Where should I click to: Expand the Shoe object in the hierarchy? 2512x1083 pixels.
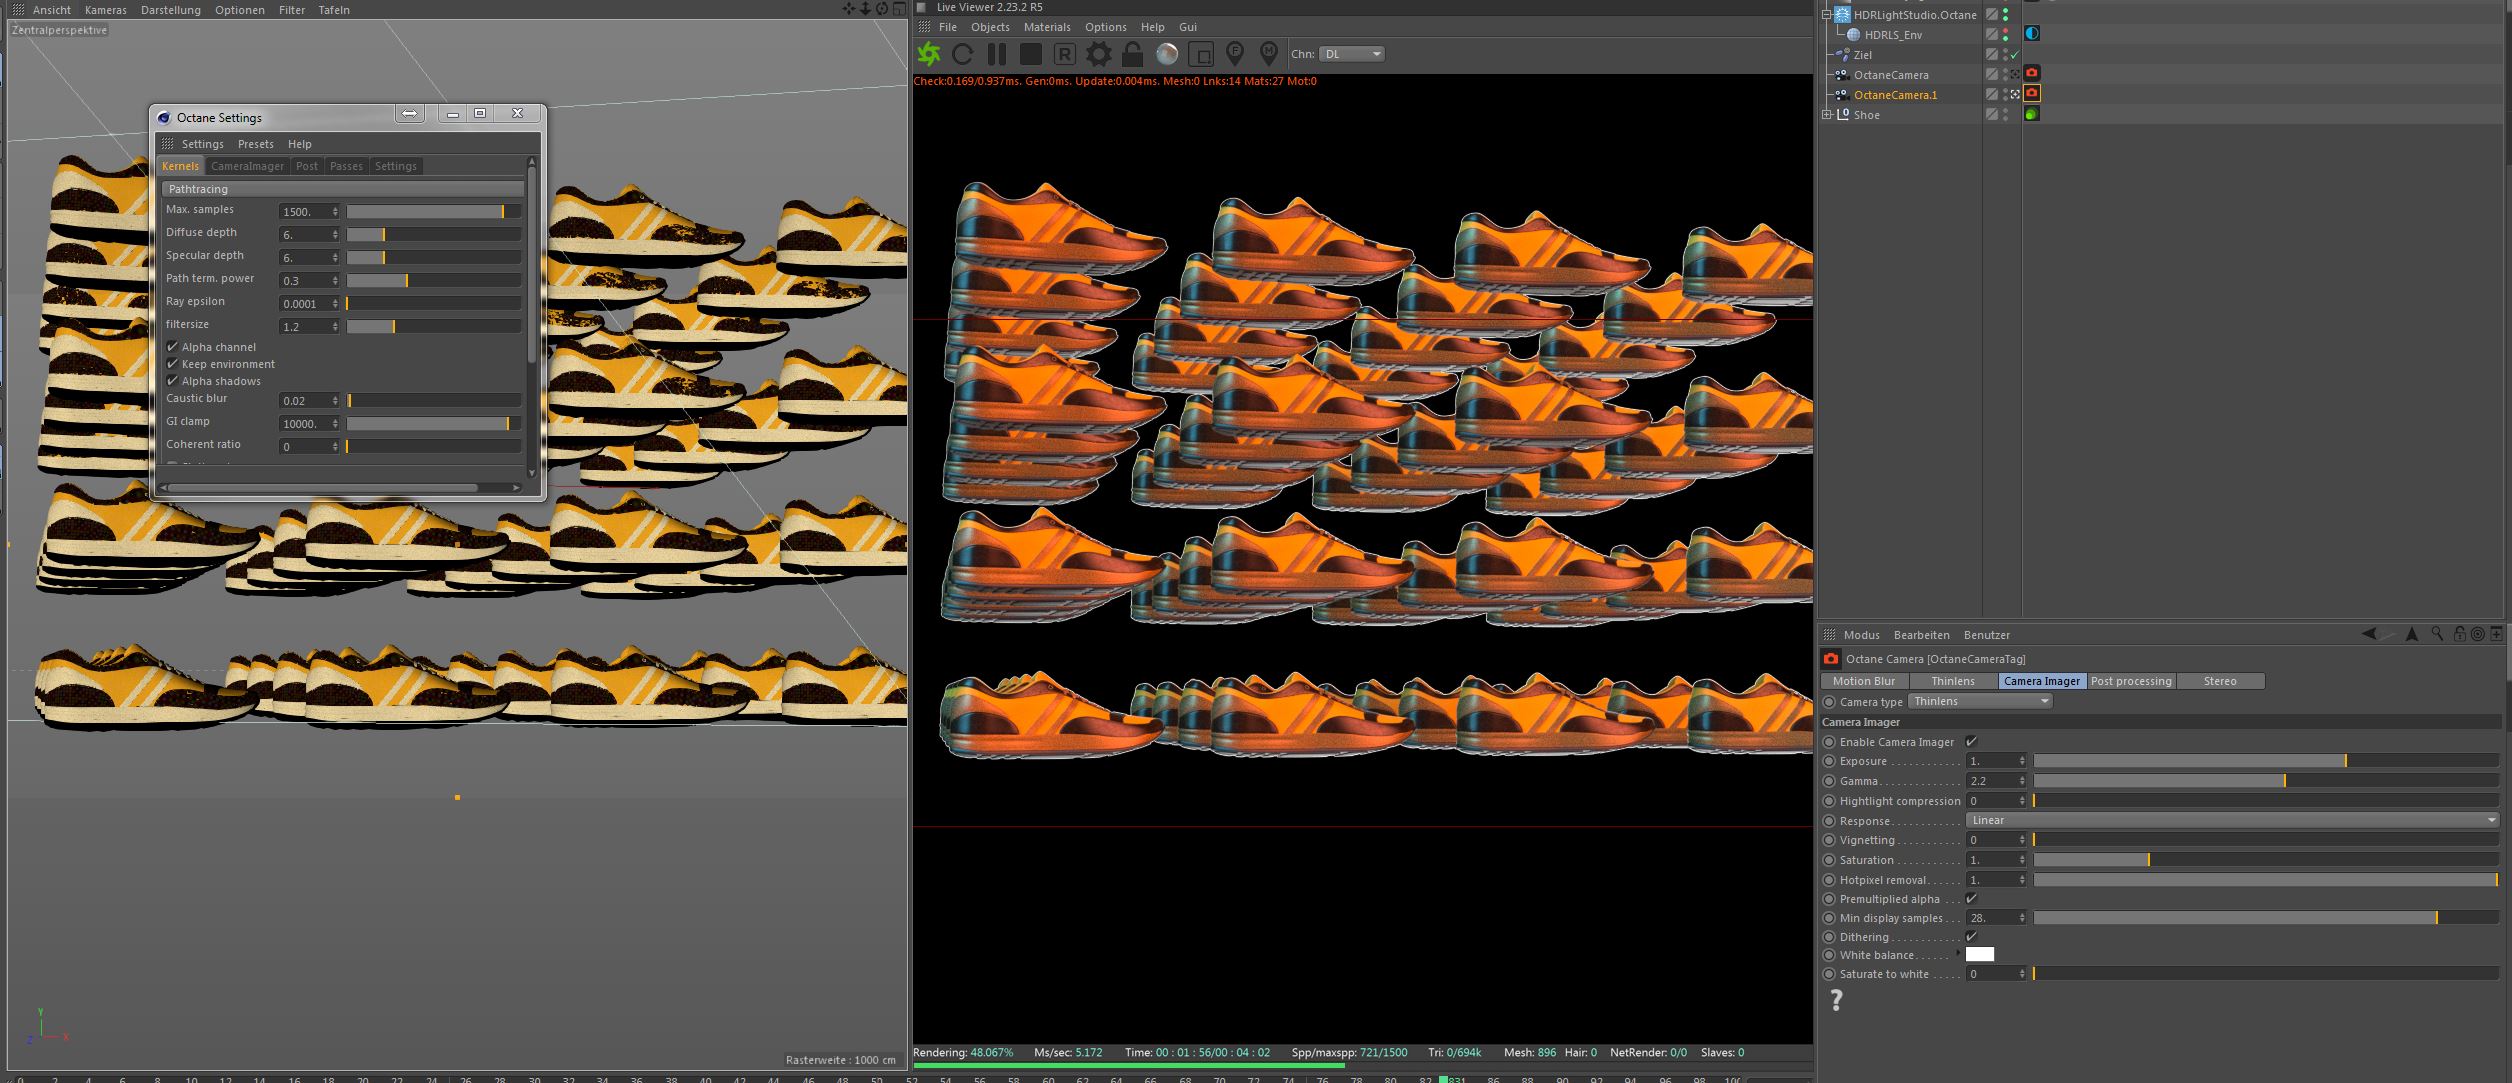[x=1827, y=114]
